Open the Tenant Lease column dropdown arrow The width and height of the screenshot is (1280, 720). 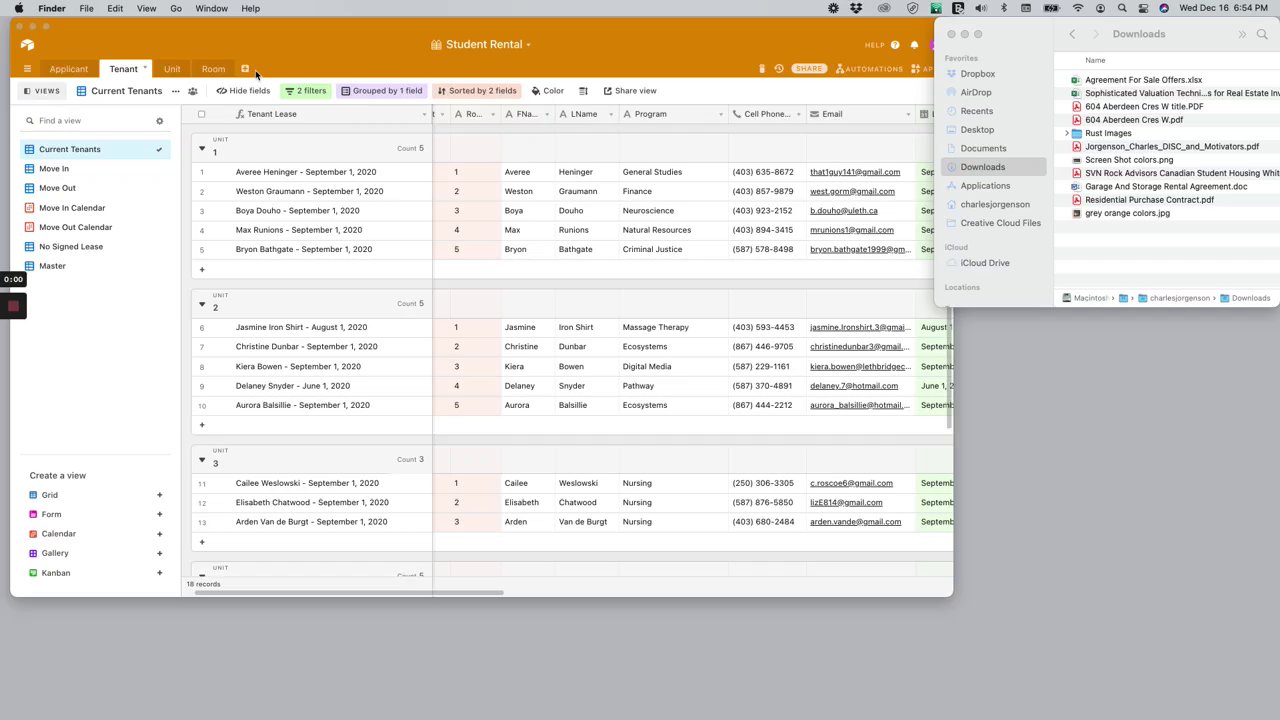(x=424, y=114)
